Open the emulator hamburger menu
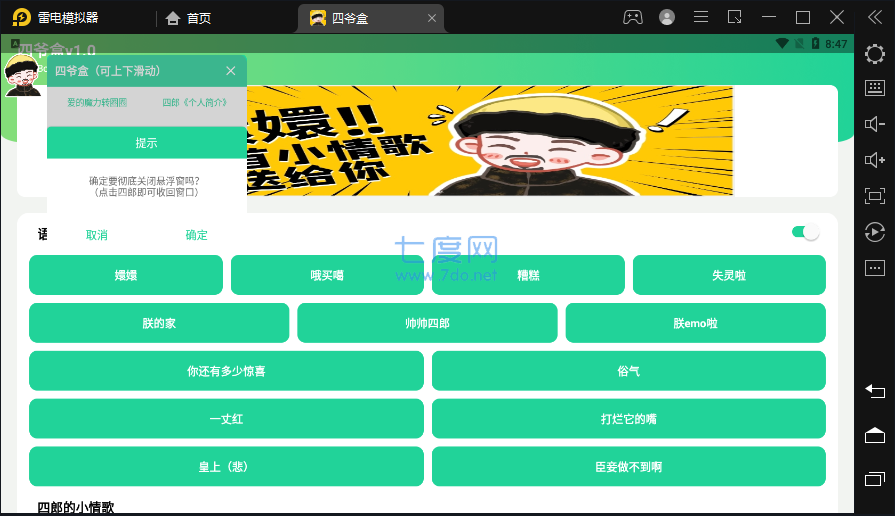This screenshot has width=895, height=516. 701,17
